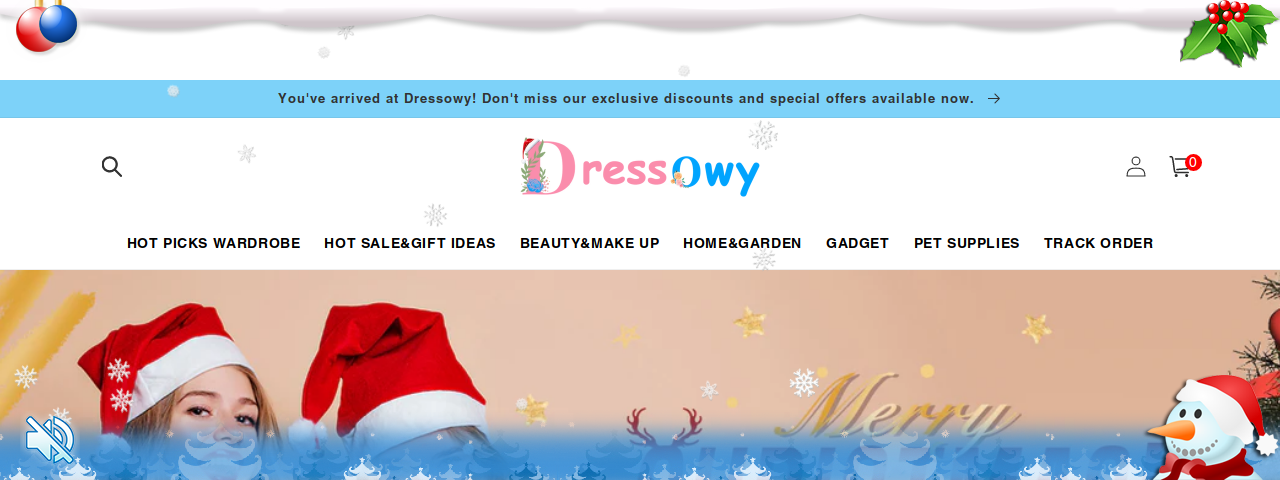Toggle the muted sound speaker icon
The height and width of the screenshot is (480, 1280).
click(x=50, y=439)
